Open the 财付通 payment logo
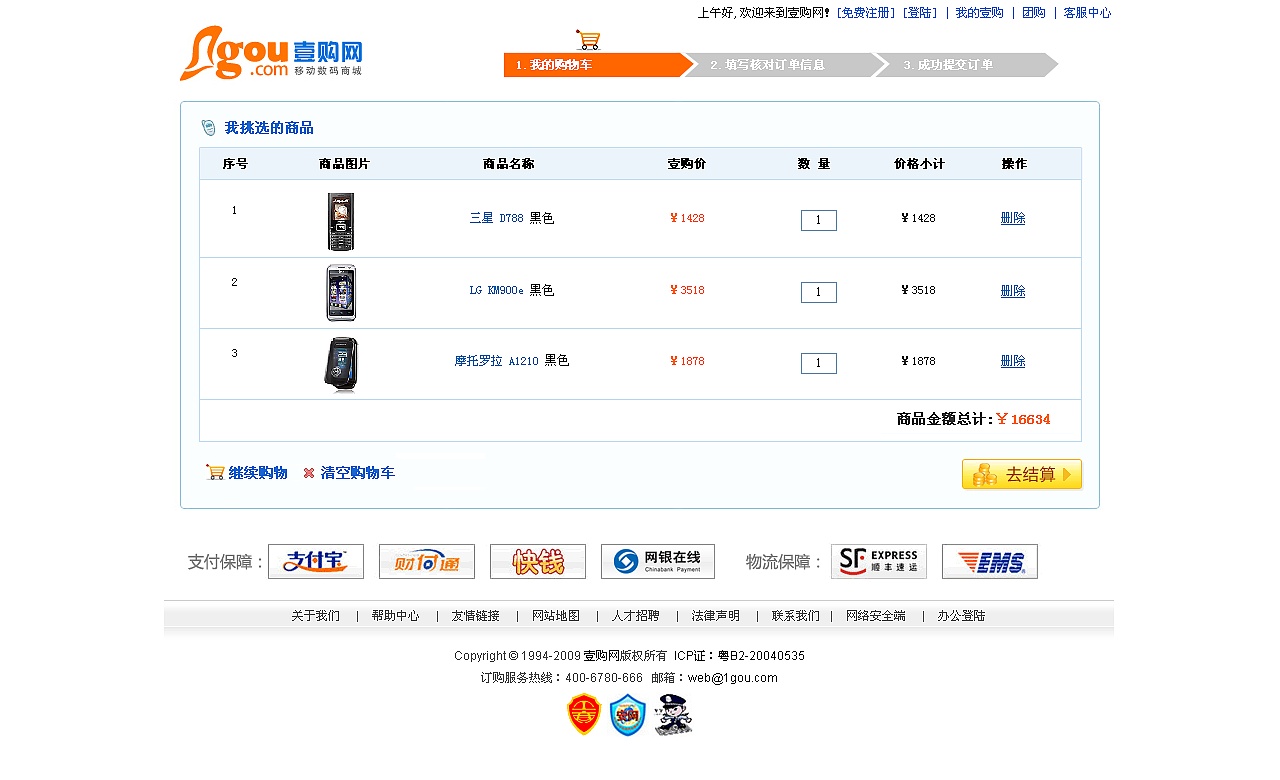 427,561
